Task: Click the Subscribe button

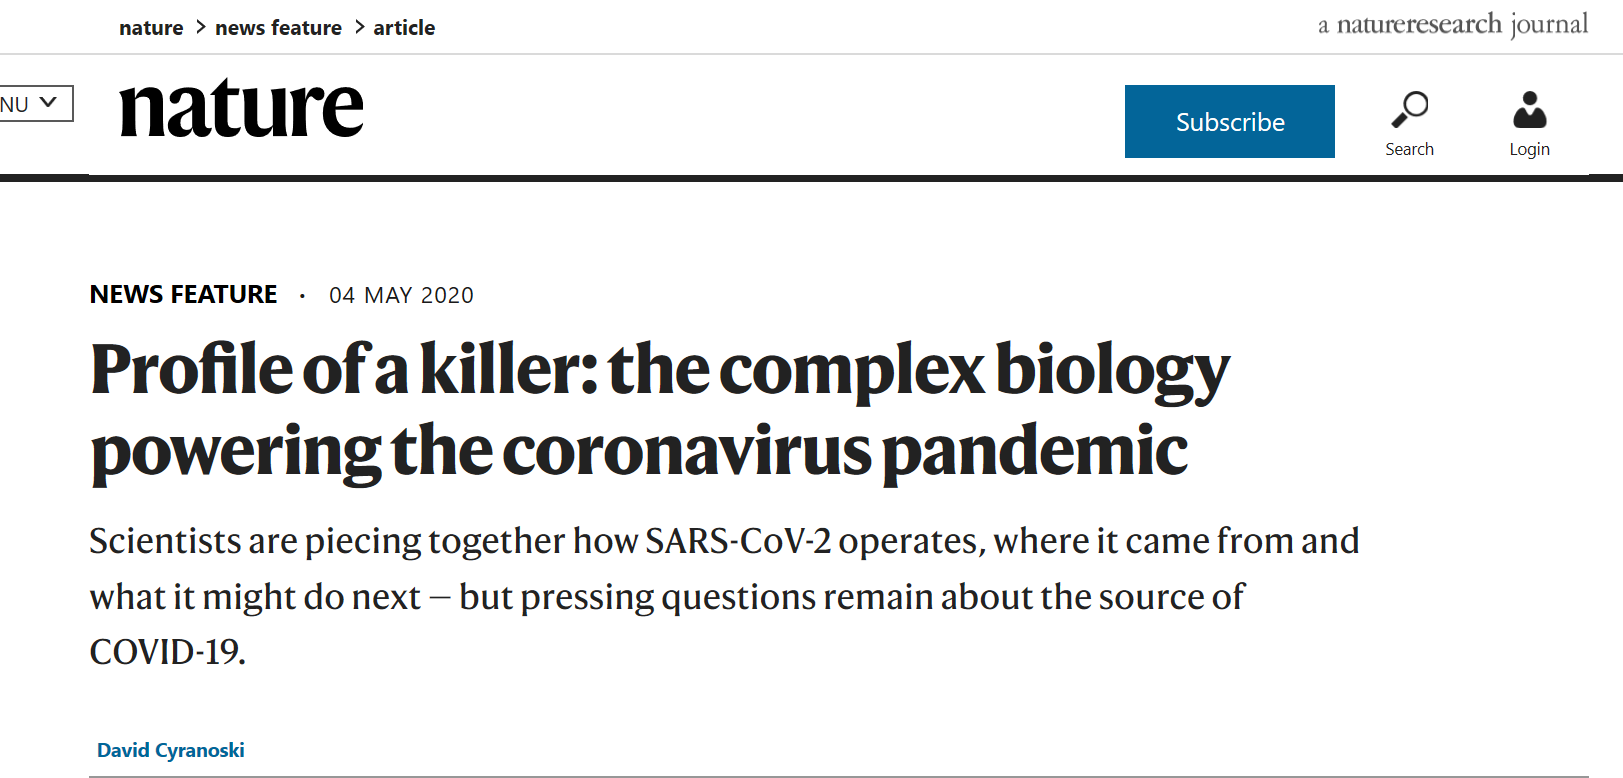Action: click(x=1230, y=121)
